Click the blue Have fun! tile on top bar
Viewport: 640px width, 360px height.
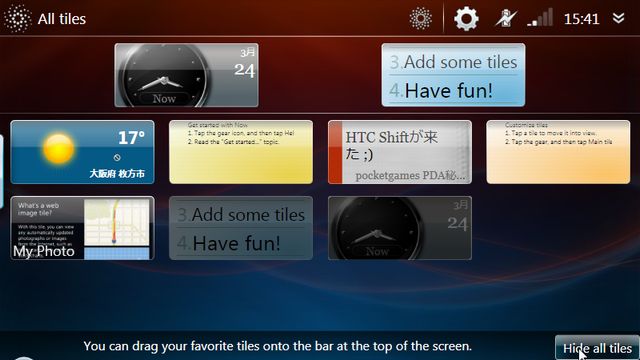[x=453, y=75]
